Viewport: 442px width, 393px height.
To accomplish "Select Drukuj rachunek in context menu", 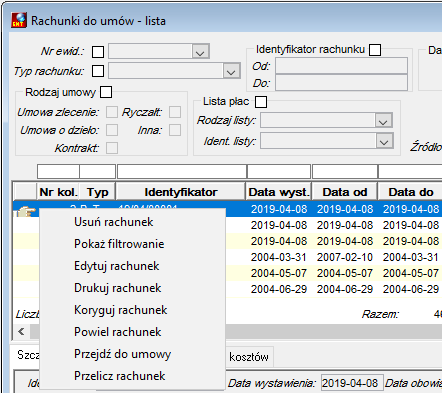I will (x=118, y=288).
